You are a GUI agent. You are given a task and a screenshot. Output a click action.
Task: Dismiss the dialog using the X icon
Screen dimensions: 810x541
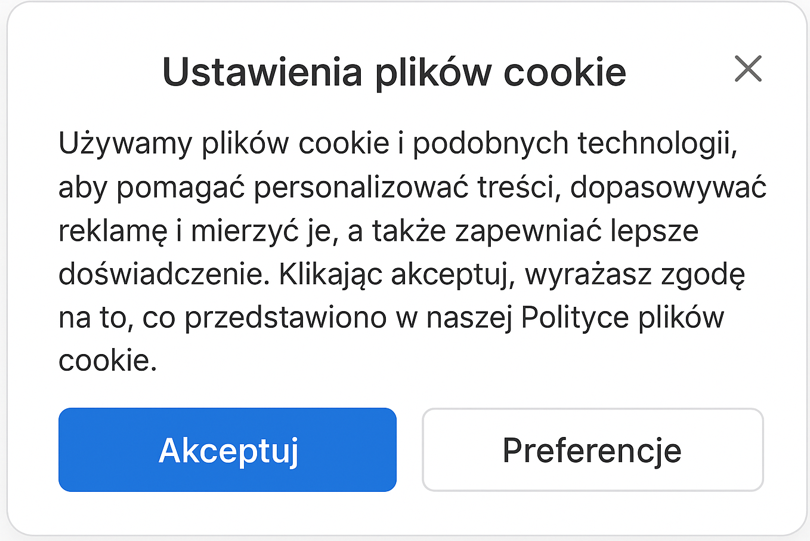(748, 69)
